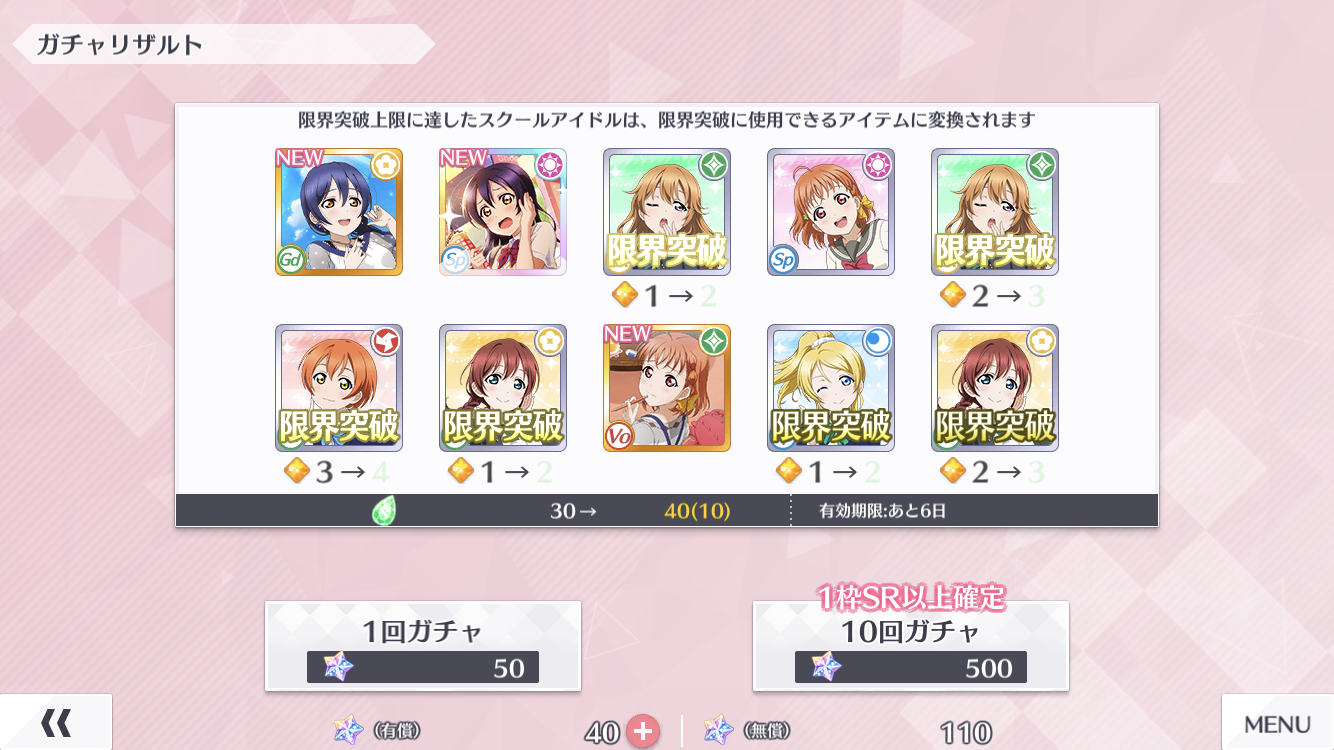Tap the free (無償) star gem icon

719,731
